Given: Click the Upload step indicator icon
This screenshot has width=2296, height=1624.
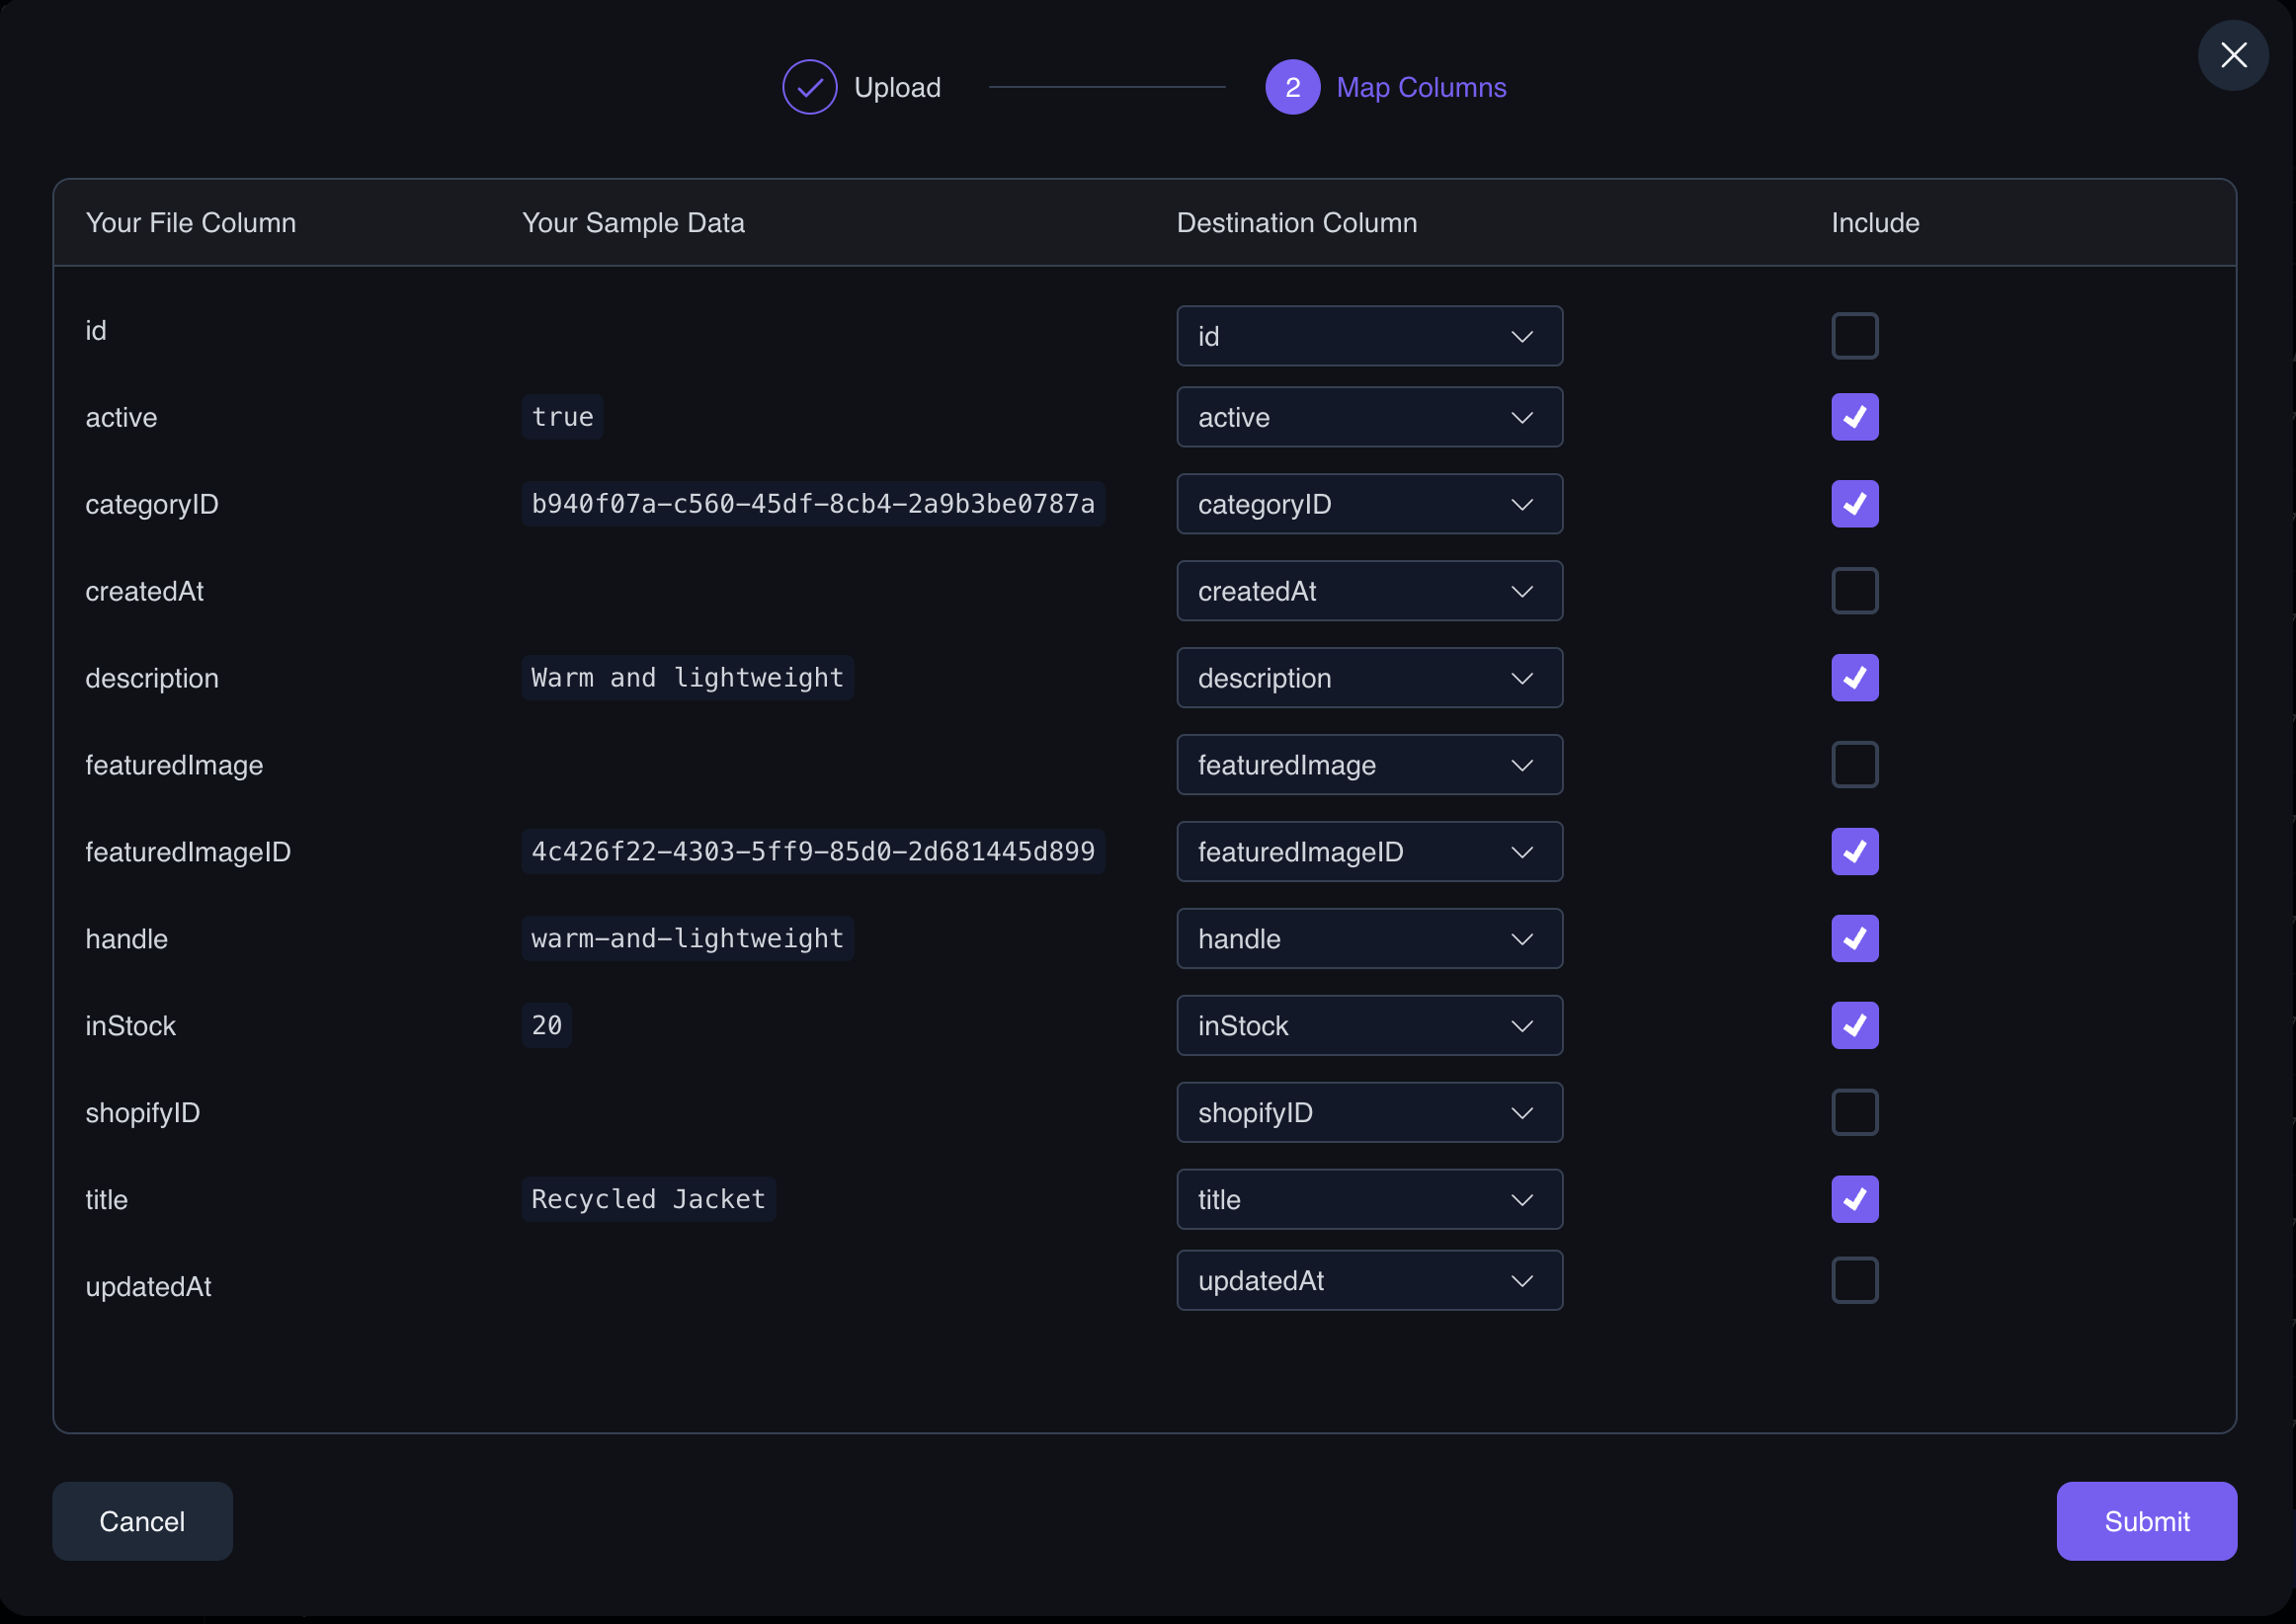Looking at the screenshot, I should point(807,84).
